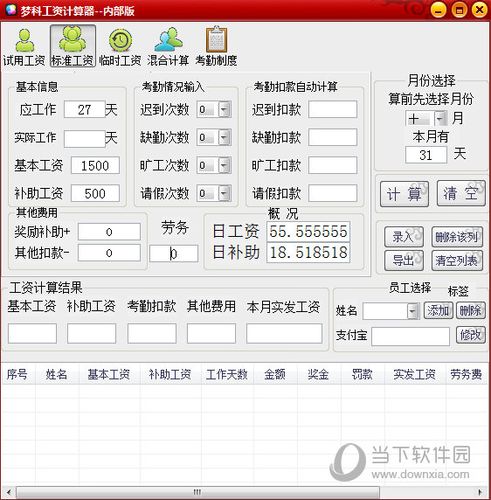Click the 劳务 input field

[x=173, y=254]
